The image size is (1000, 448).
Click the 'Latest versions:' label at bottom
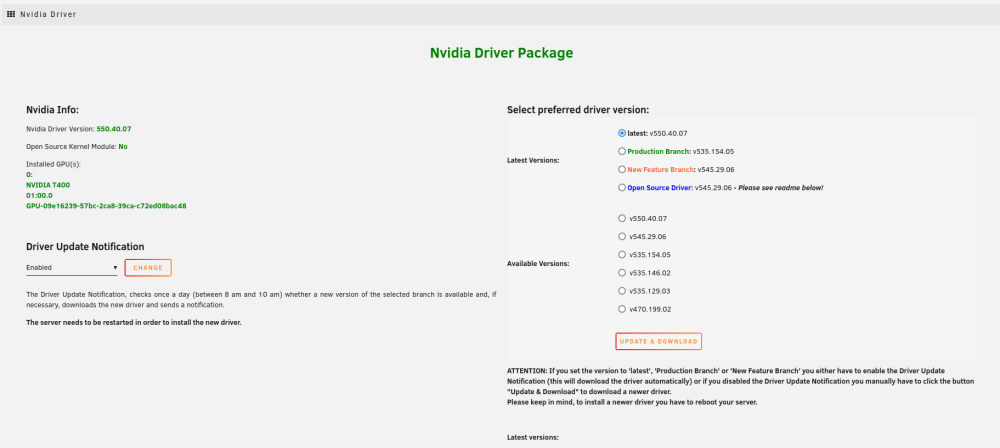click(x=533, y=438)
